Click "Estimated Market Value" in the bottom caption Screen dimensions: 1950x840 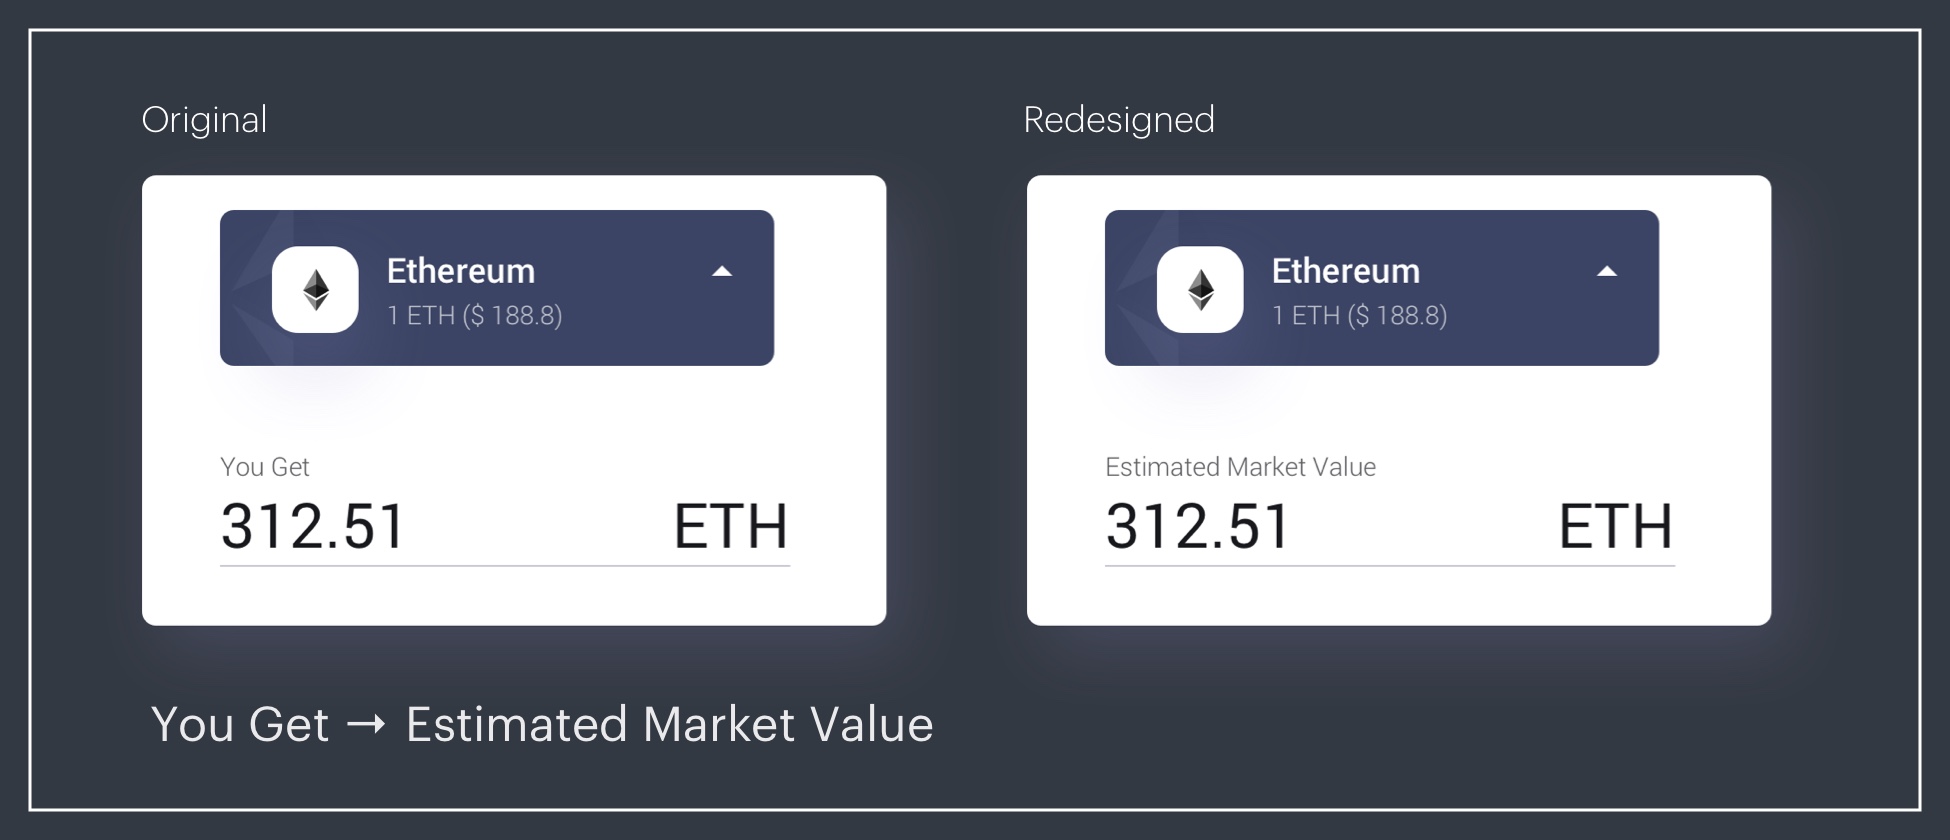tap(669, 724)
